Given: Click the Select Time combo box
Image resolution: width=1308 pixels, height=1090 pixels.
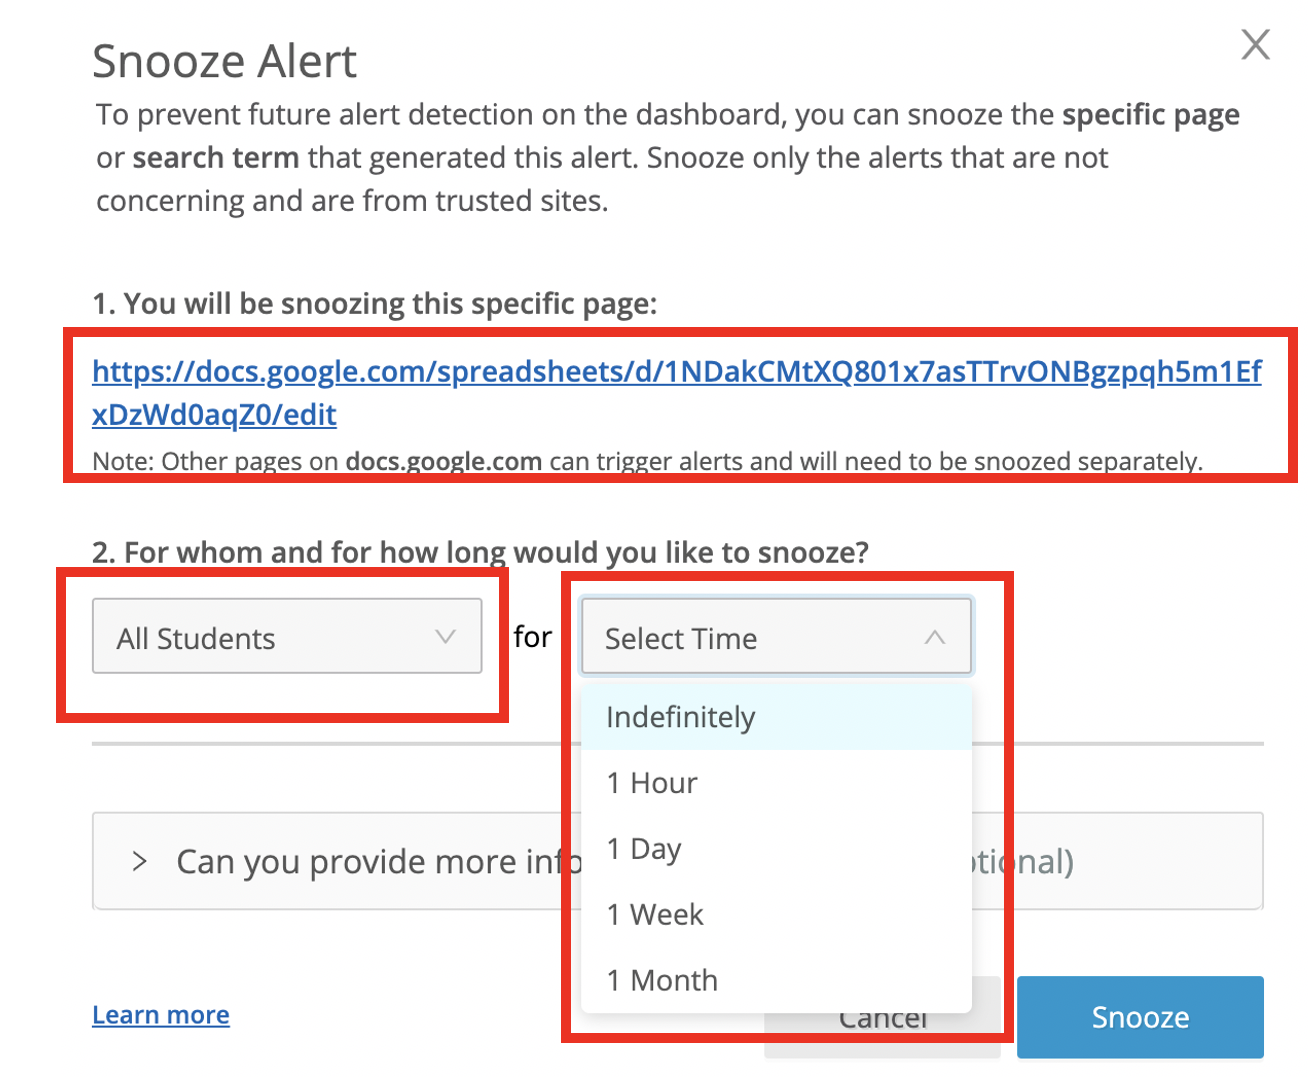Looking at the screenshot, I should click(x=775, y=637).
